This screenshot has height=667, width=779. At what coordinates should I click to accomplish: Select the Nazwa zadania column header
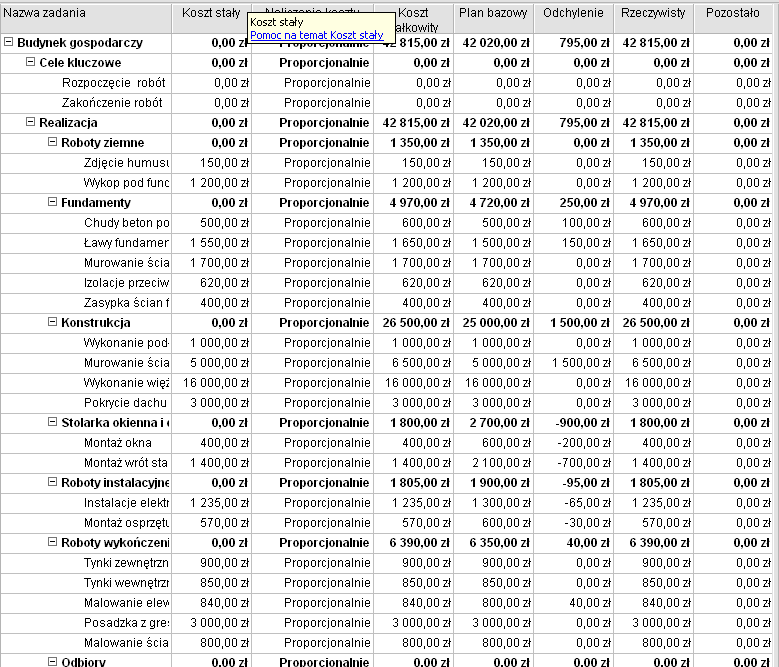(86, 19)
